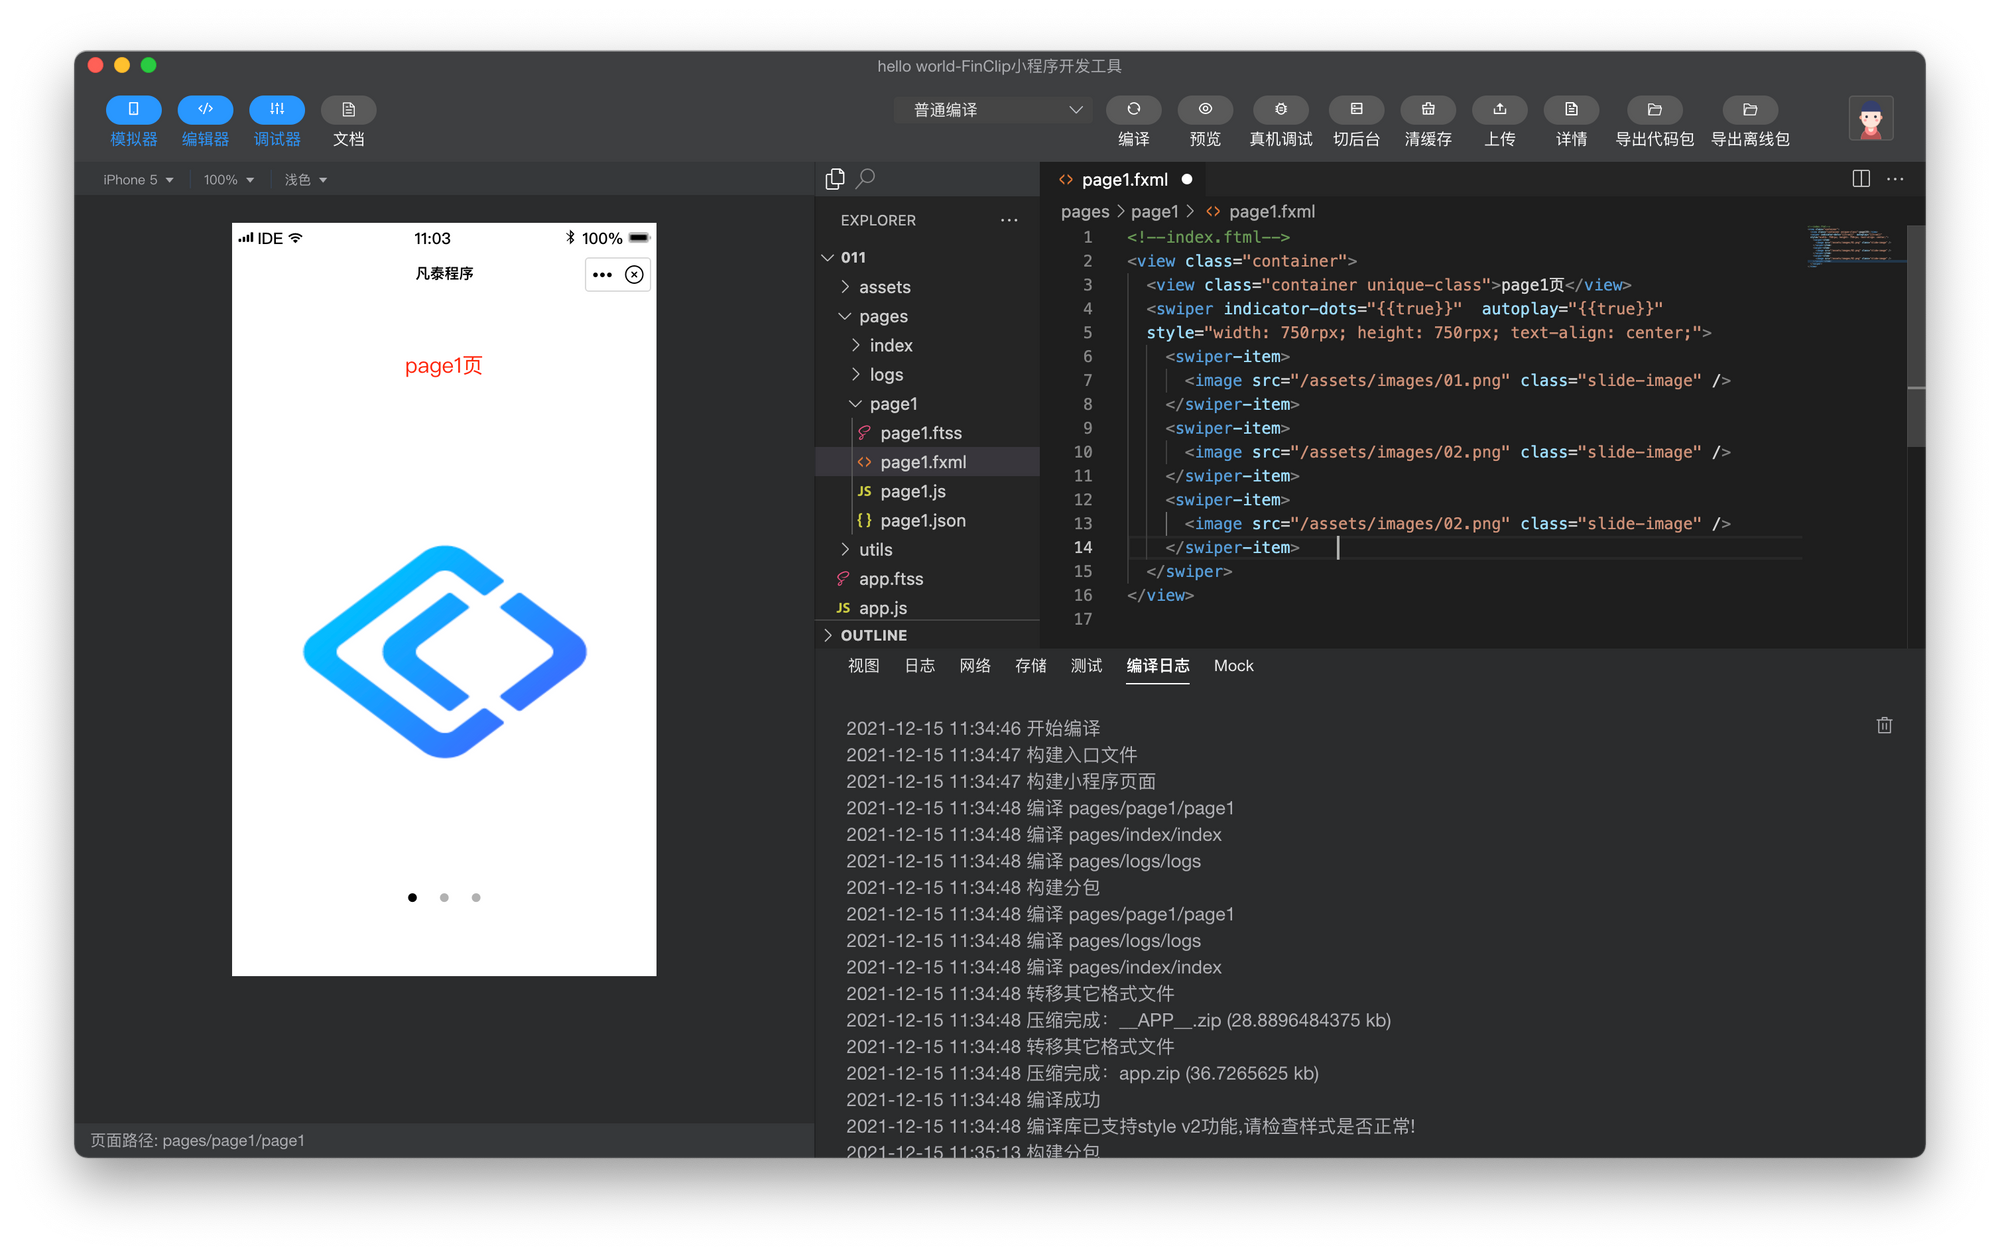Select the second swiper indicator dot
2000x1256 pixels.
click(444, 897)
